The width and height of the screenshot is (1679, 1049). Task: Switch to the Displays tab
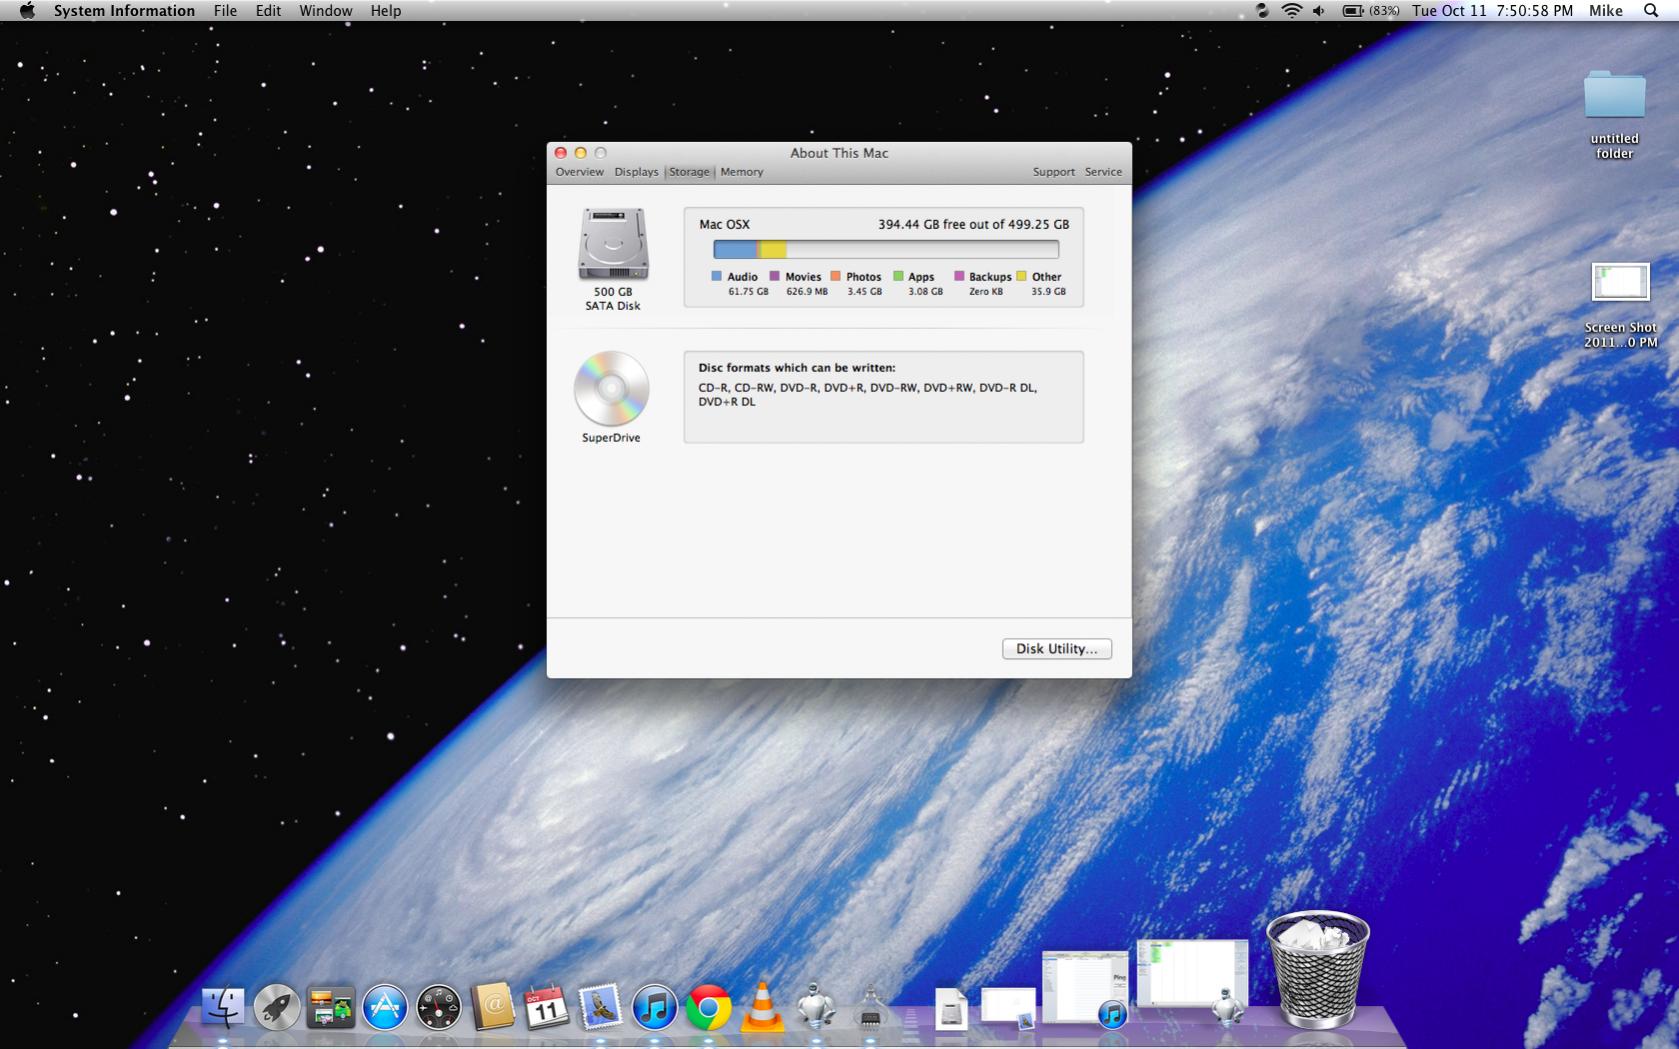636,172
